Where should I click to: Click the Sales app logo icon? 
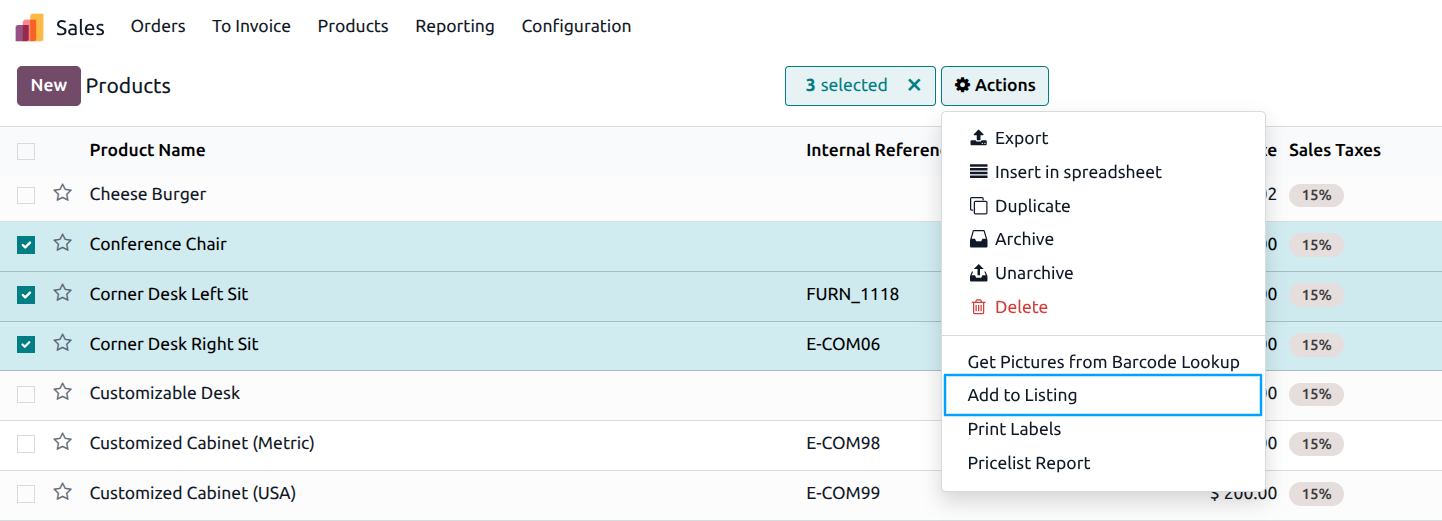pyautogui.click(x=29, y=27)
